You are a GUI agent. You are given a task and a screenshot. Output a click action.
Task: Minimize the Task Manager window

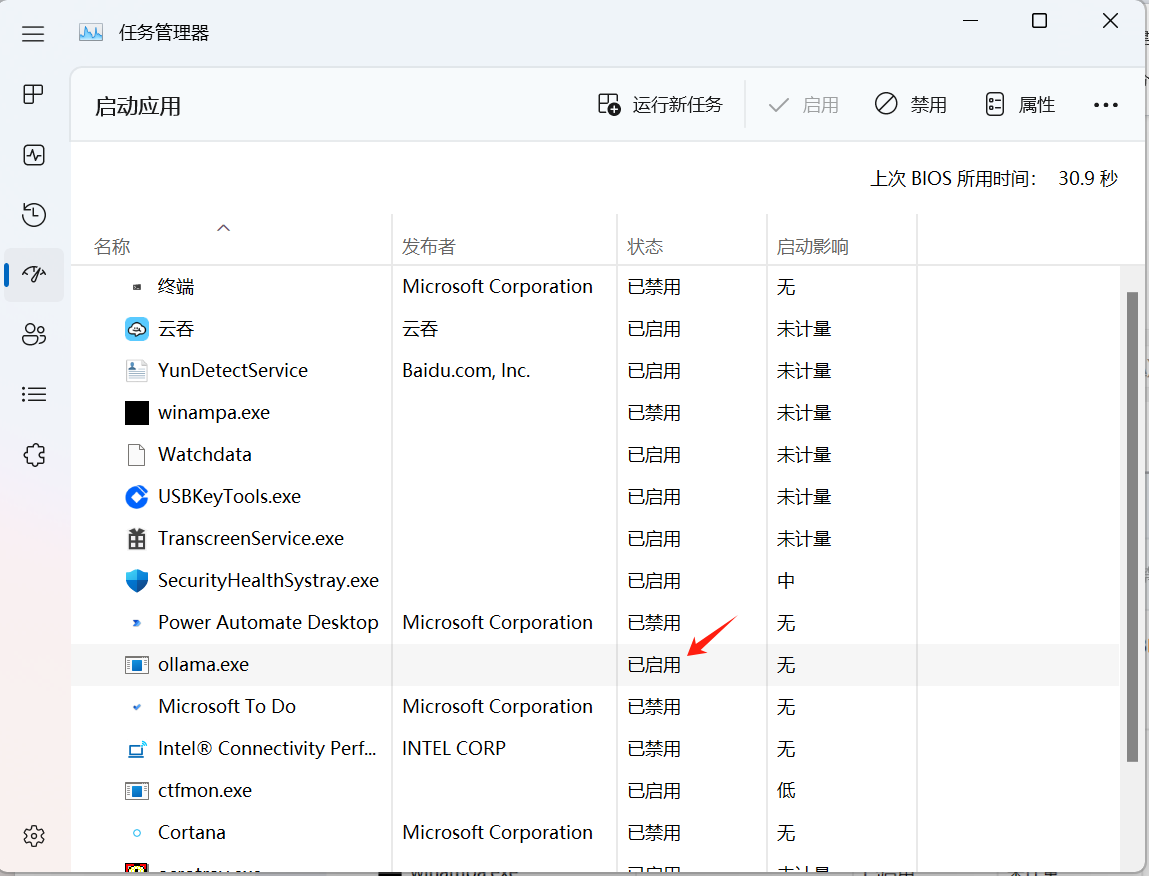click(x=970, y=21)
